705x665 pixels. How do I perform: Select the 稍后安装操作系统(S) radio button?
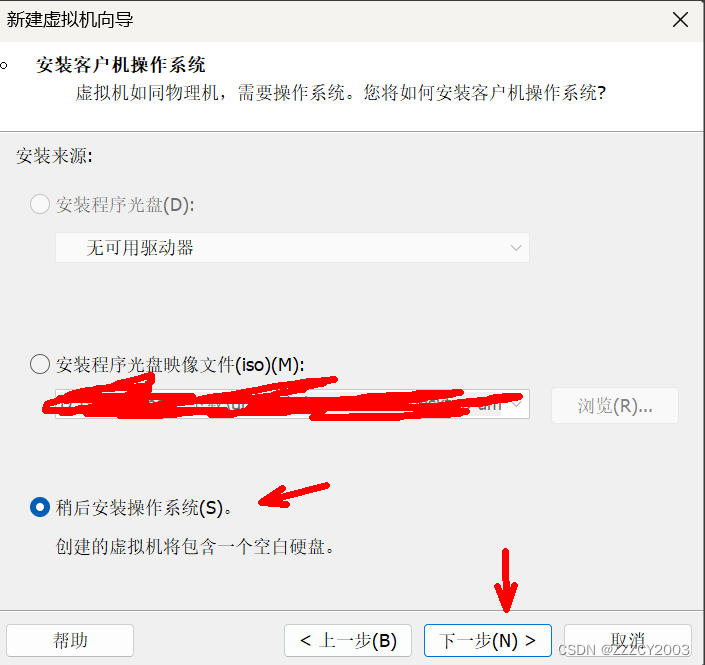[40, 507]
